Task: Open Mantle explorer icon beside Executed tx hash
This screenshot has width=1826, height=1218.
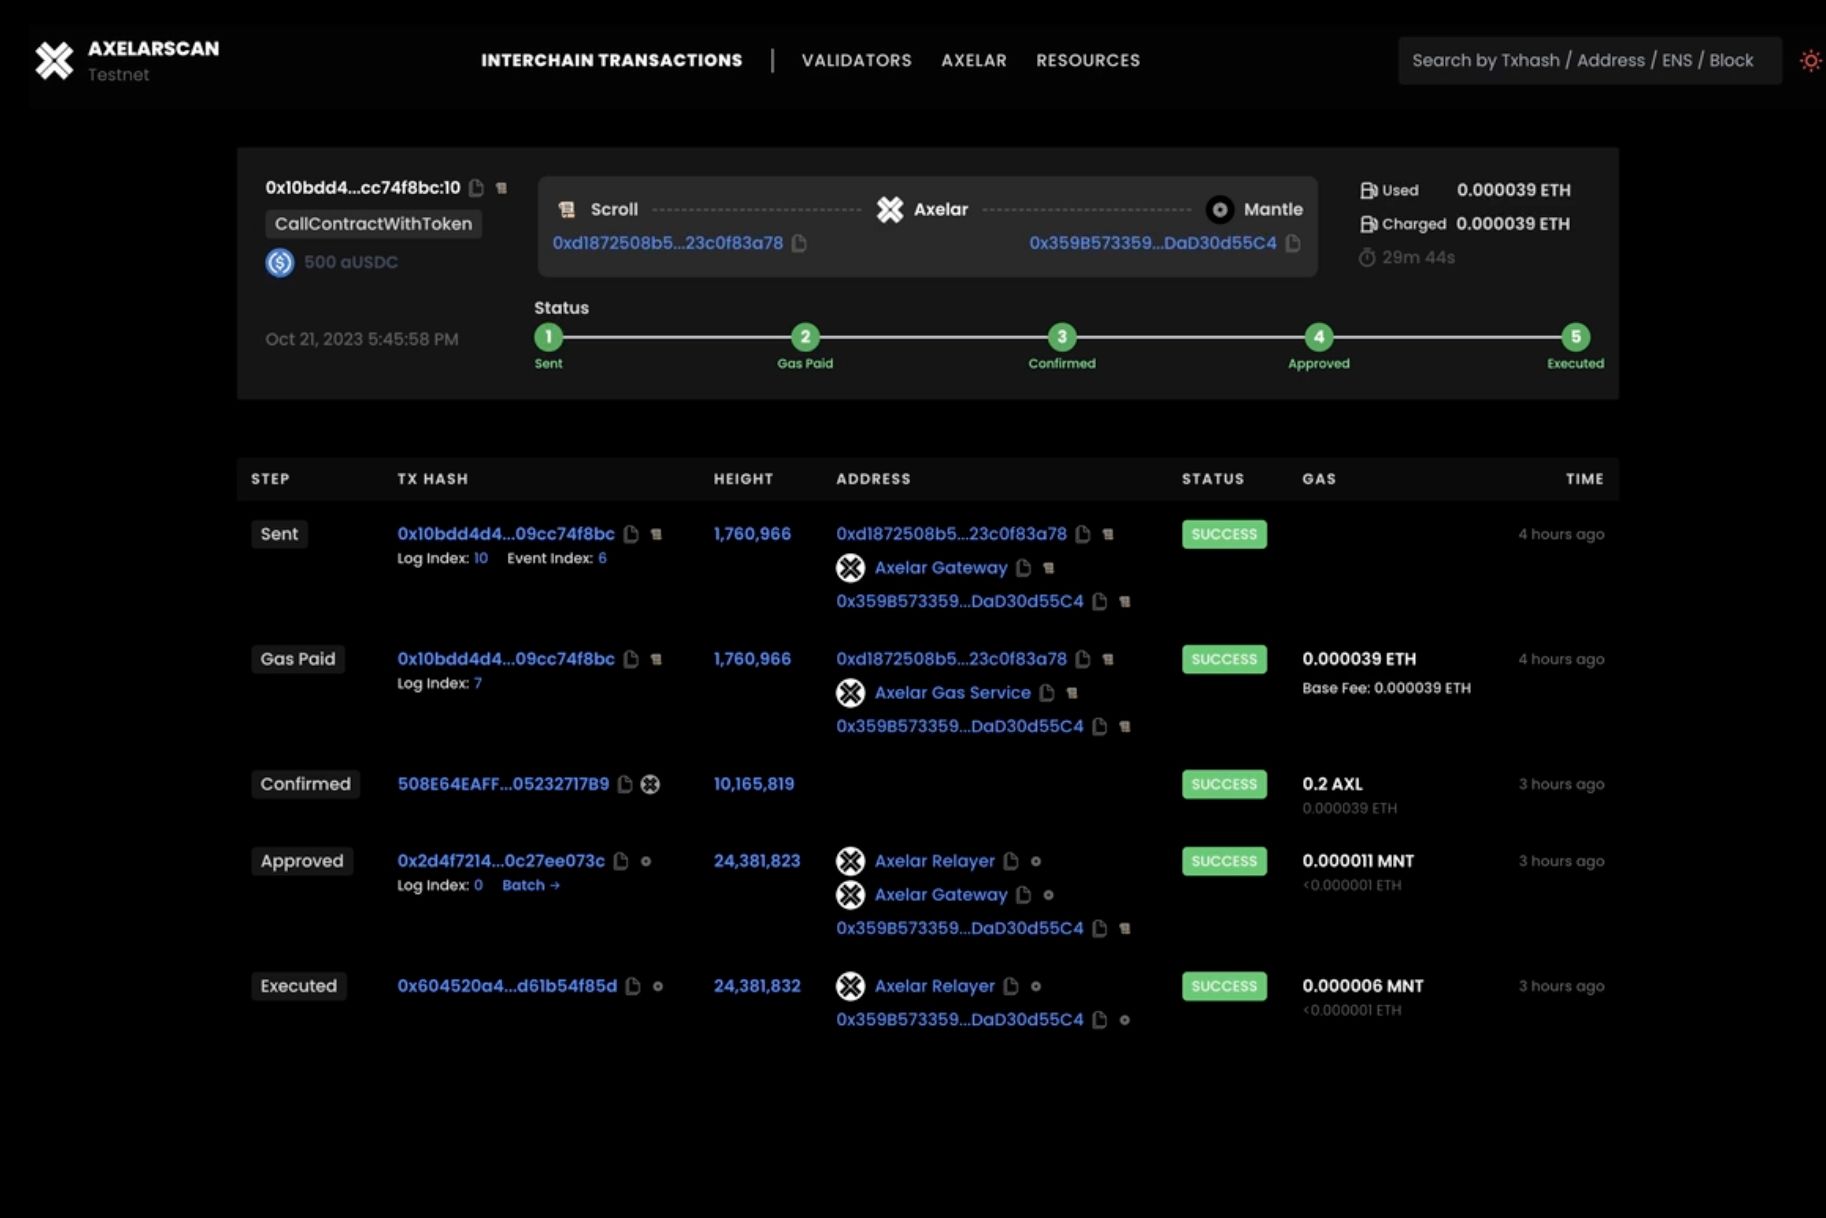Action: 658,986
